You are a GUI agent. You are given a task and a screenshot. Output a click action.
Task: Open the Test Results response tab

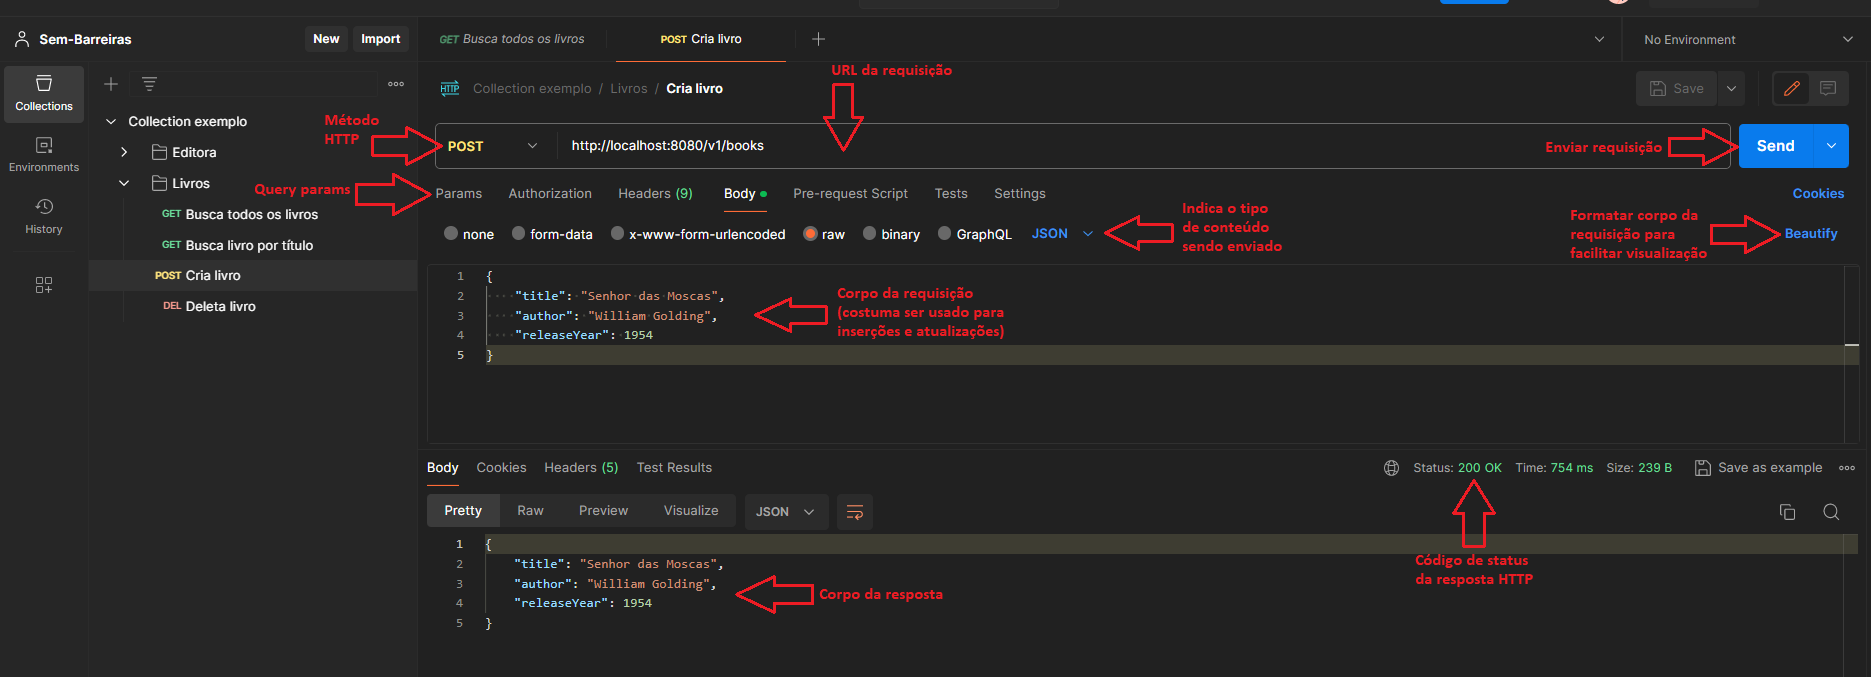[x=674, y=468]
